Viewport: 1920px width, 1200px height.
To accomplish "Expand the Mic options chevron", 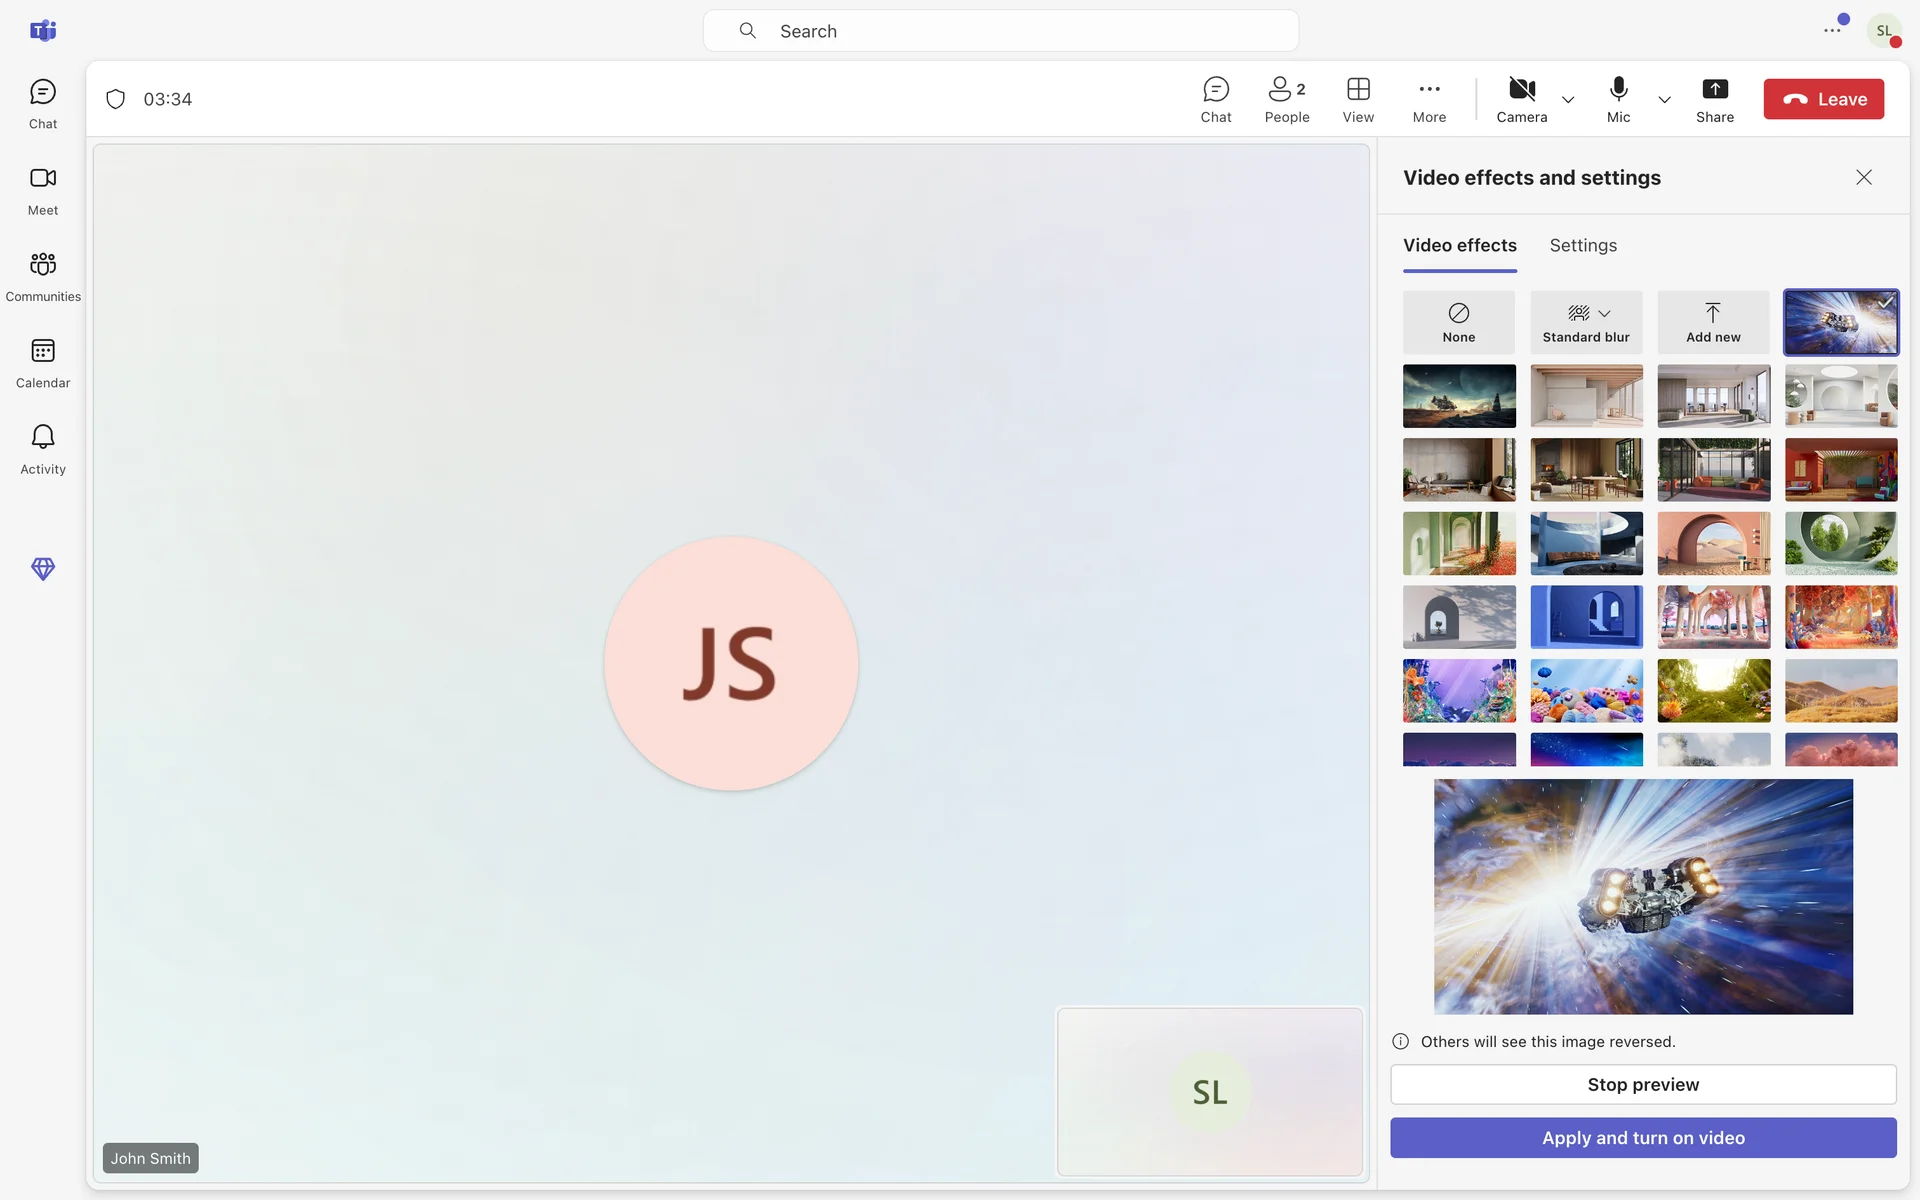I will [x=1664, y=100].
